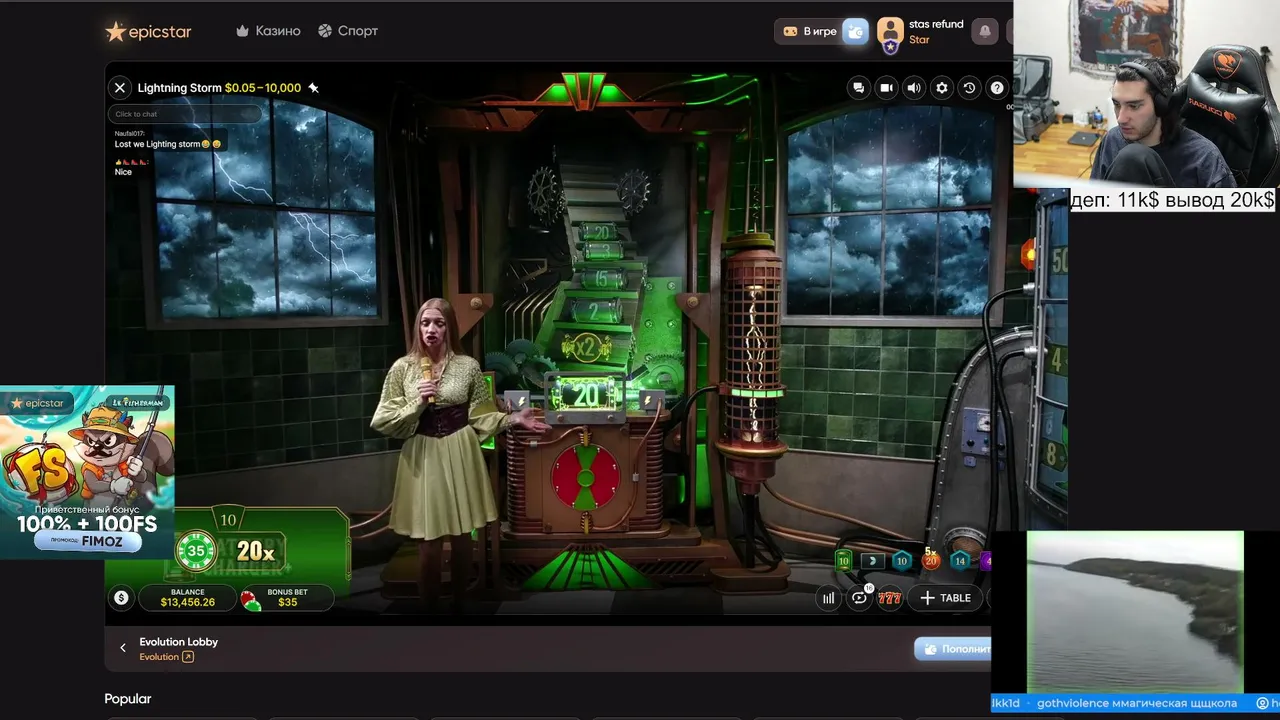Add Lightning Storm to favorites
Image resolution: width=1280 pixels, height=720 pixels.
(x=313, y=88)
